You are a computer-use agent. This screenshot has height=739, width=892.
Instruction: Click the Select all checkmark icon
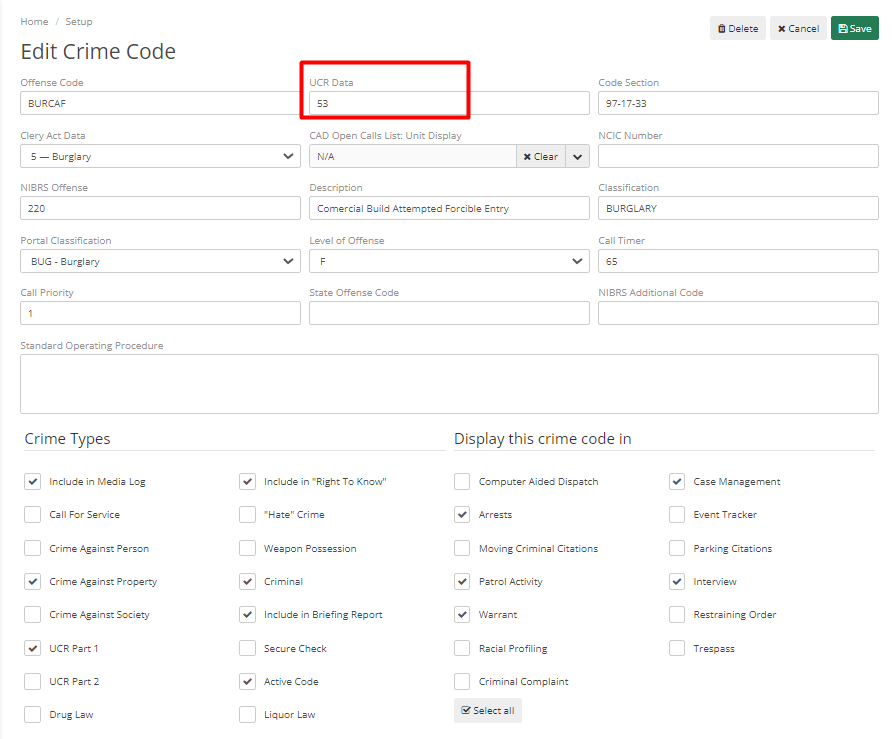click(468, 710)
